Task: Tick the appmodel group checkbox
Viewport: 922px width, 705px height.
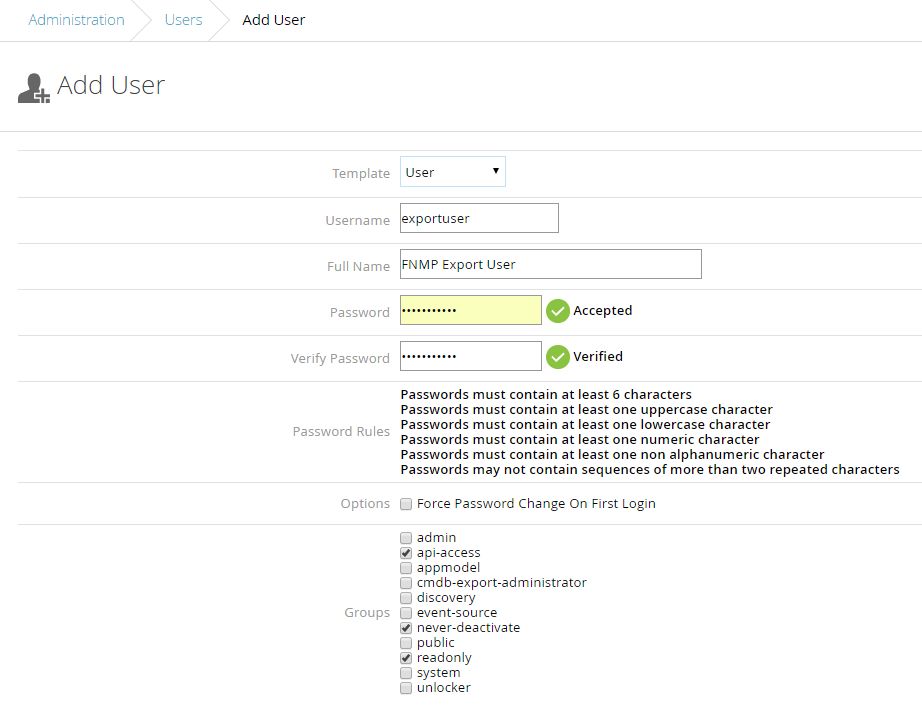Action: click(x=406, y=568)
